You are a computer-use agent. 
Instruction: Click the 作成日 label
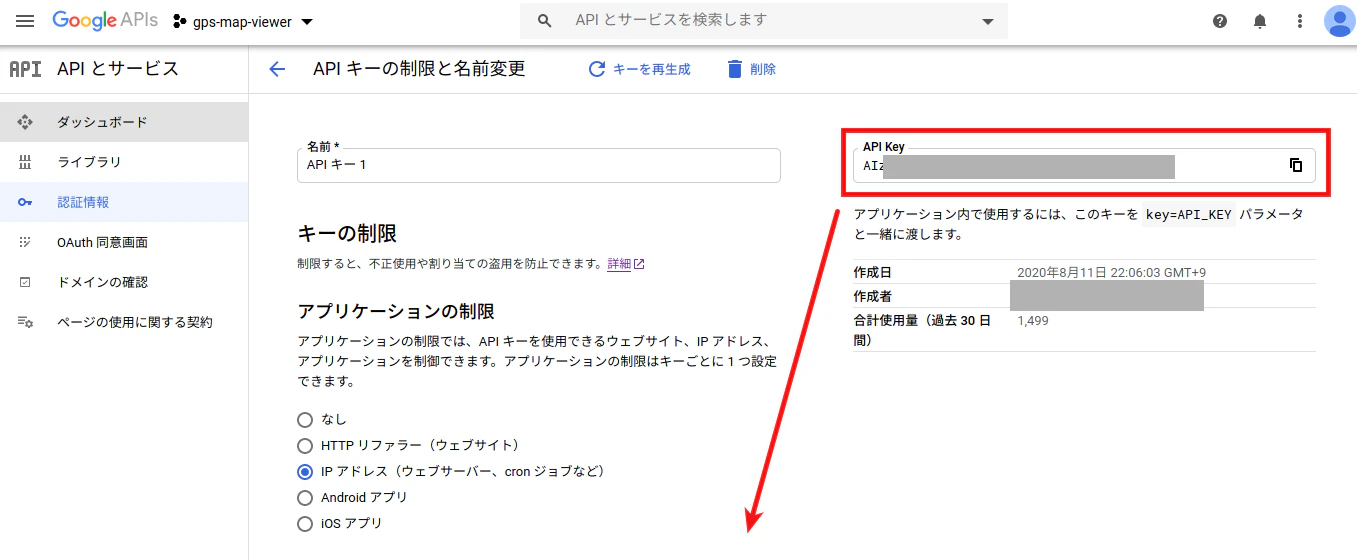(x=873, y=272)
